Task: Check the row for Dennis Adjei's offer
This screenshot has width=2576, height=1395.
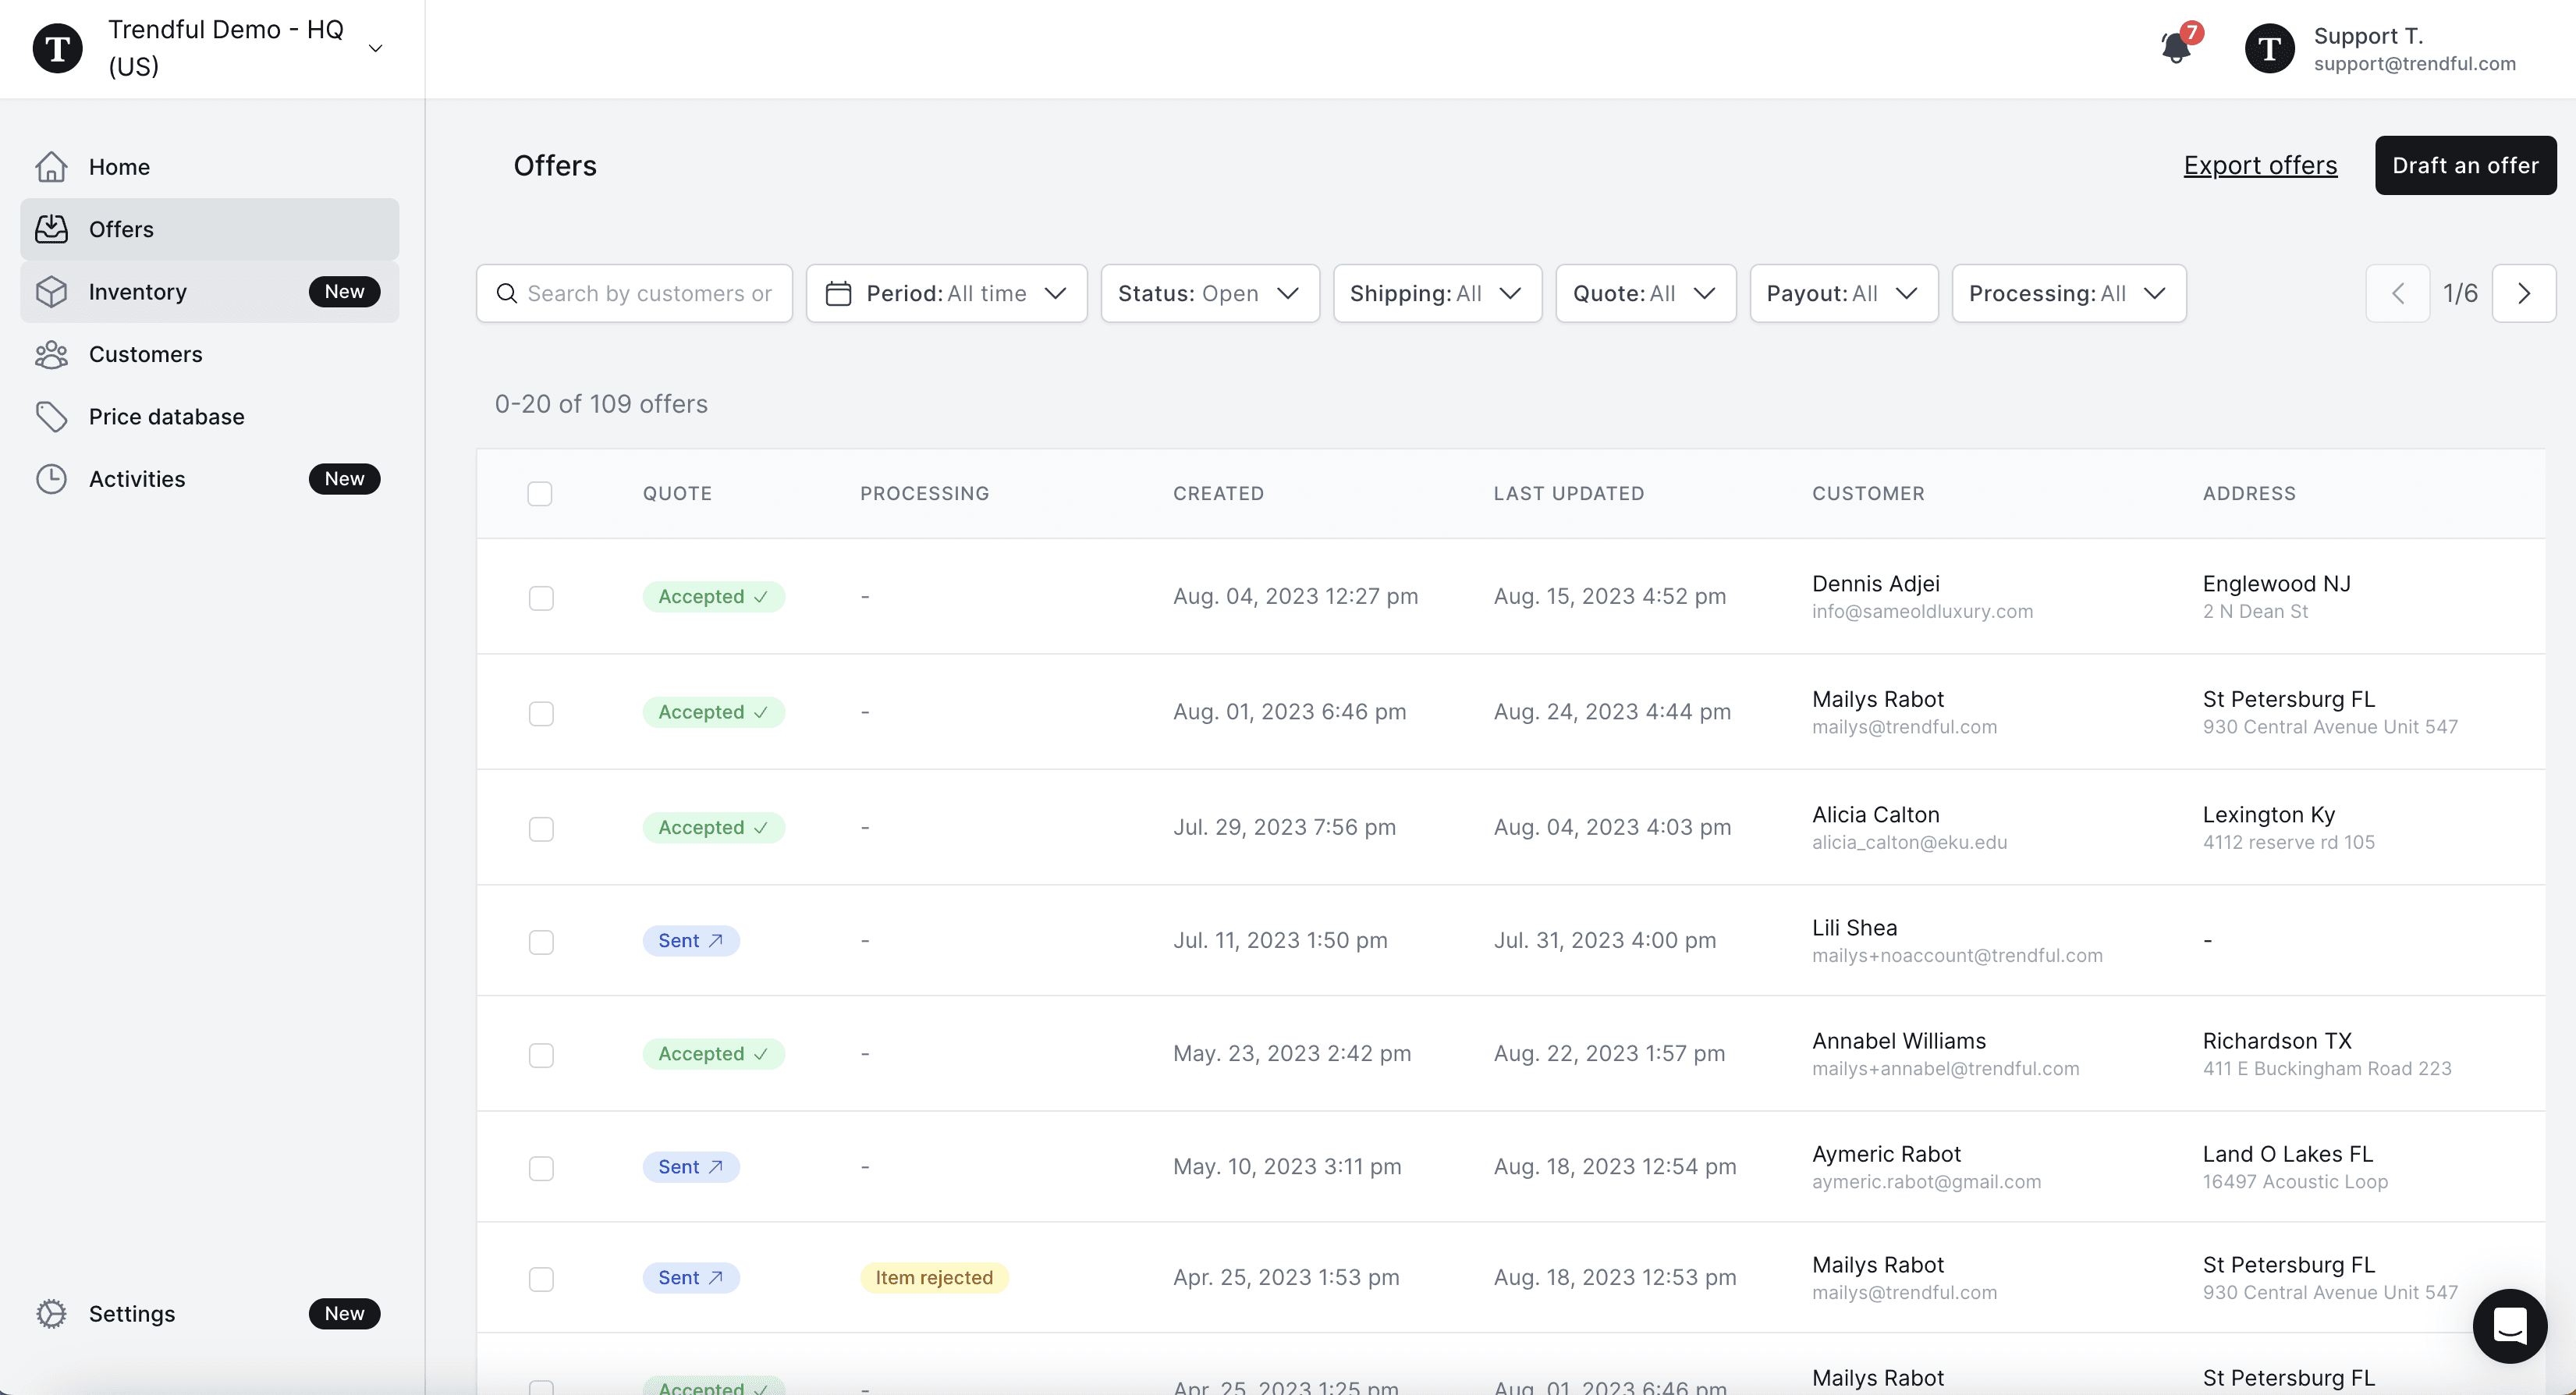Action: 542,597
